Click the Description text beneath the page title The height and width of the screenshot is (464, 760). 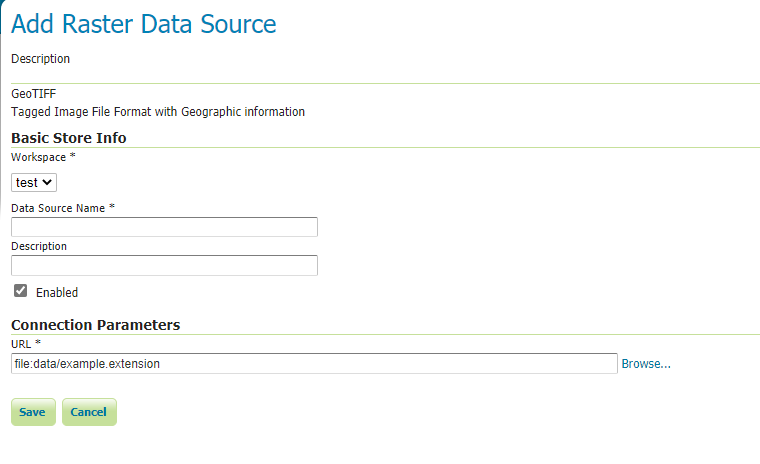pyautogui.click(x=40, y=59)
